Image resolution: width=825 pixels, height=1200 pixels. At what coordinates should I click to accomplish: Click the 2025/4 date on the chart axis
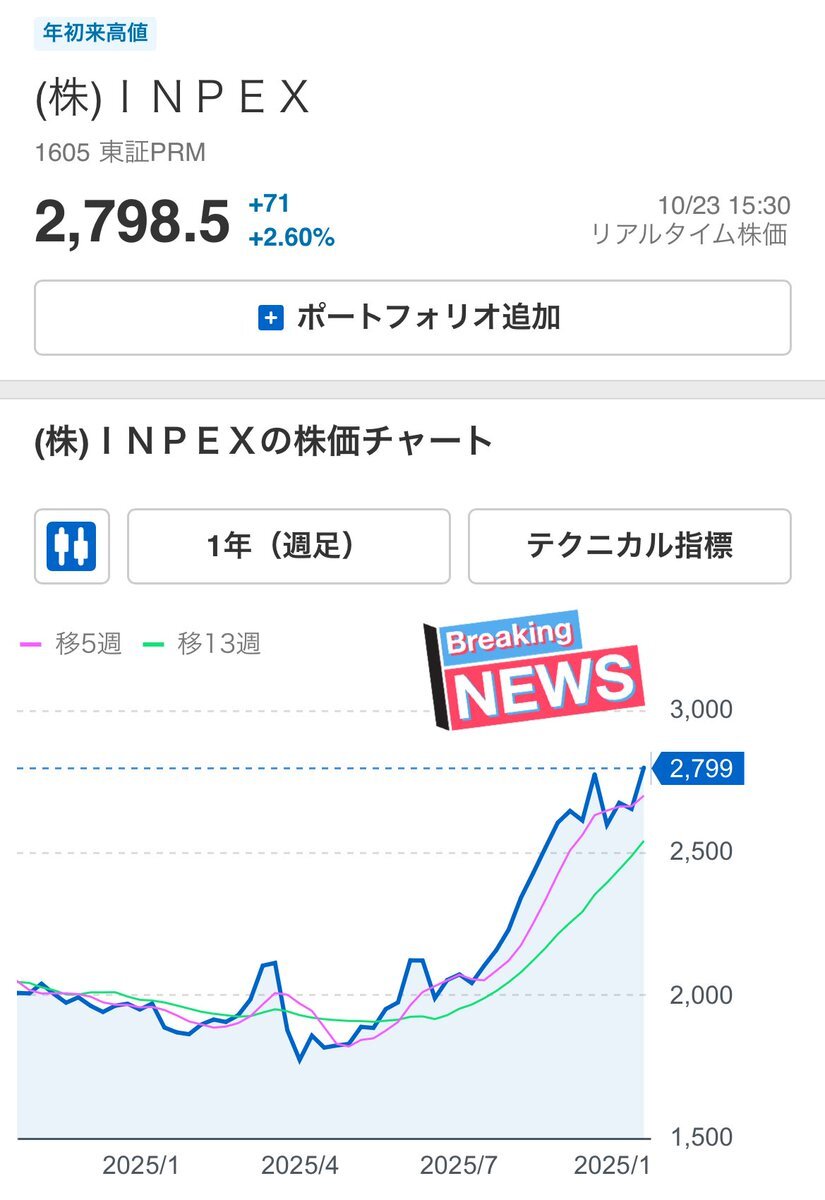299,1166
